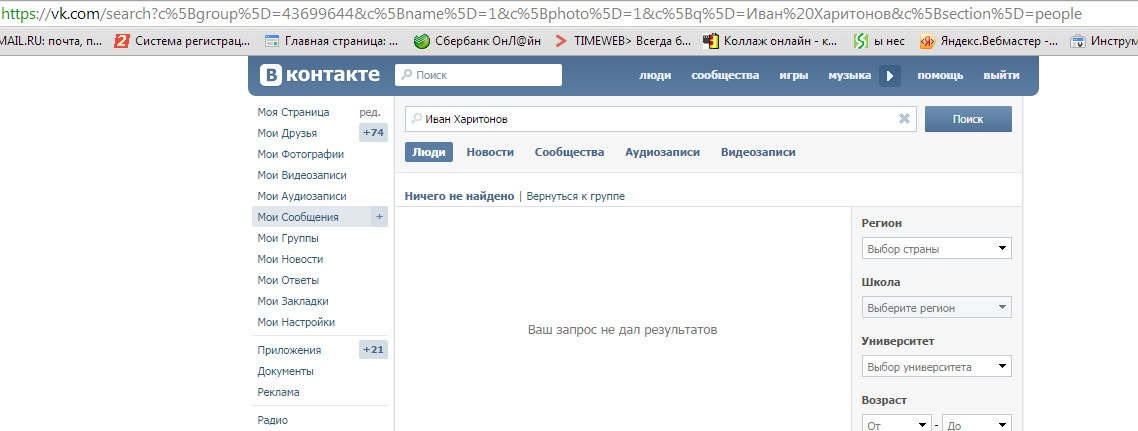Open Мои Ответы in sidebar
This screenshot has width=1138, height=431.
click(x=288, y=280)
